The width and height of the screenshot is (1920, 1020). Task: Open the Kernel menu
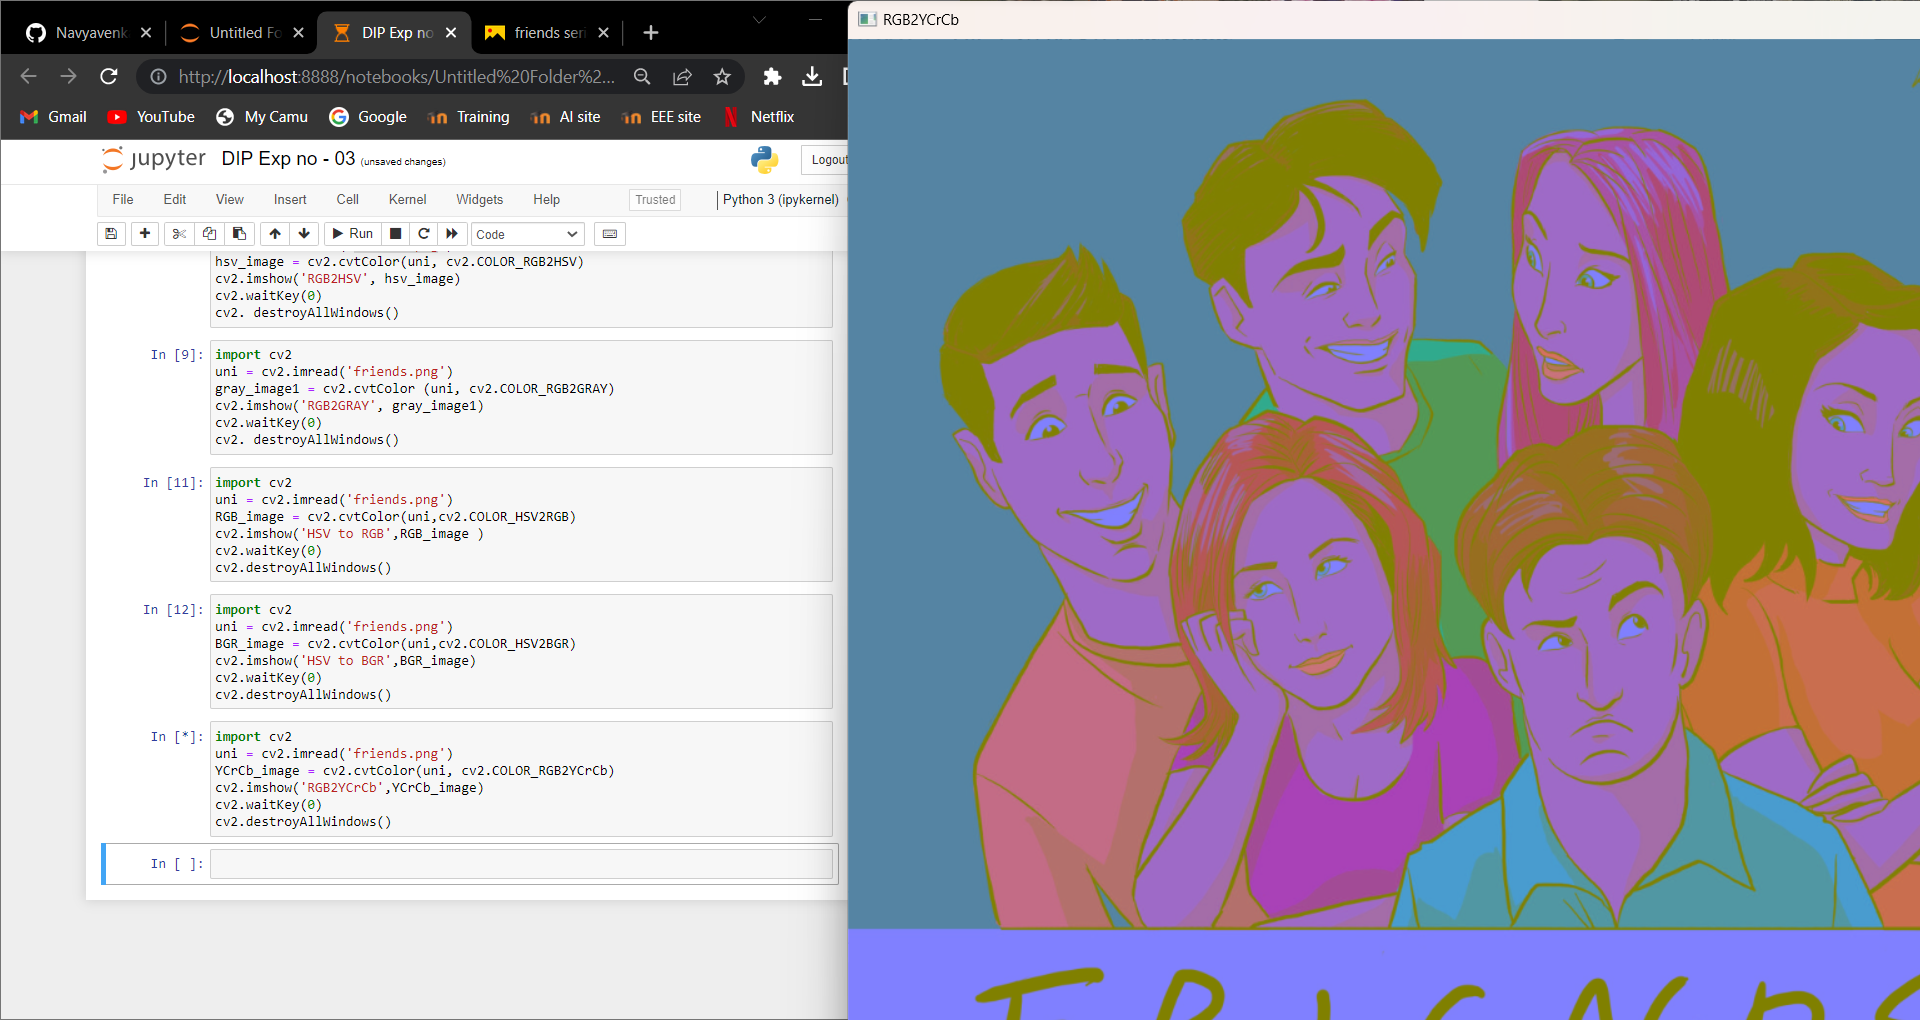pyautogui.click(x=407, y=200)
